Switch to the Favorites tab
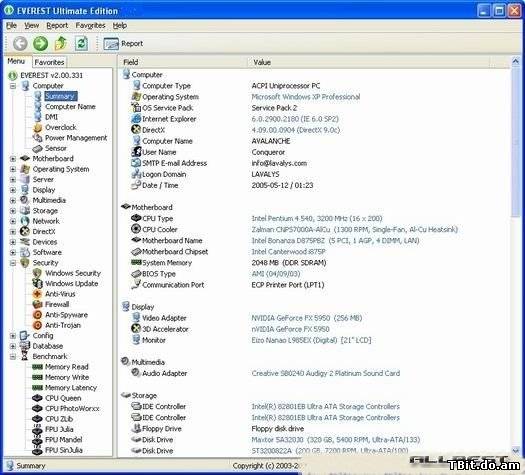This screenshot has width=525, height=475. pos(49,62)
